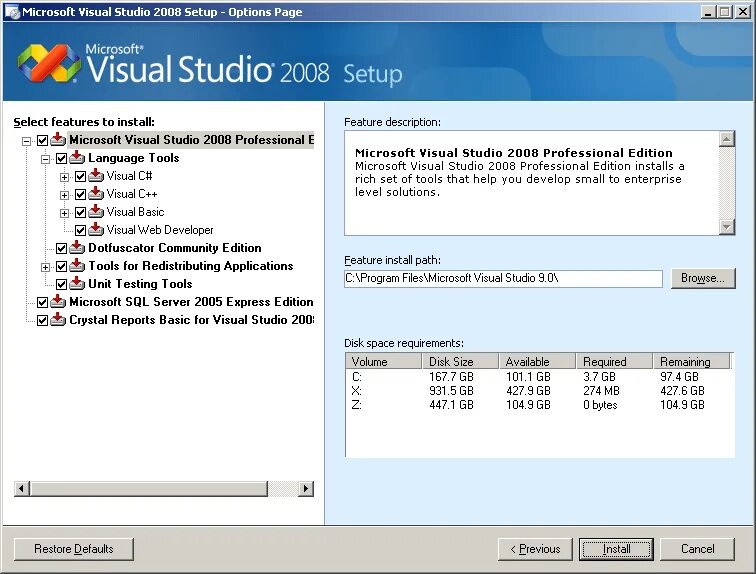
Task: Click the install icon beside Language Tools
Action: pos(77,158)
